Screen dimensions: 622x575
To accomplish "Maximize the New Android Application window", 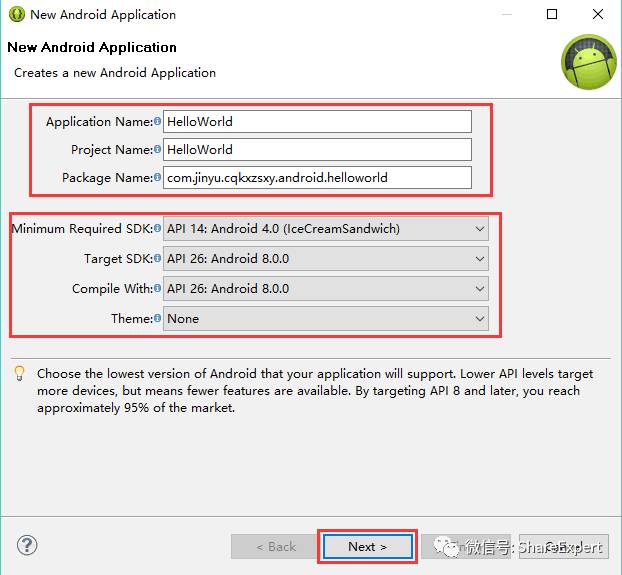I will click(552, 14).
